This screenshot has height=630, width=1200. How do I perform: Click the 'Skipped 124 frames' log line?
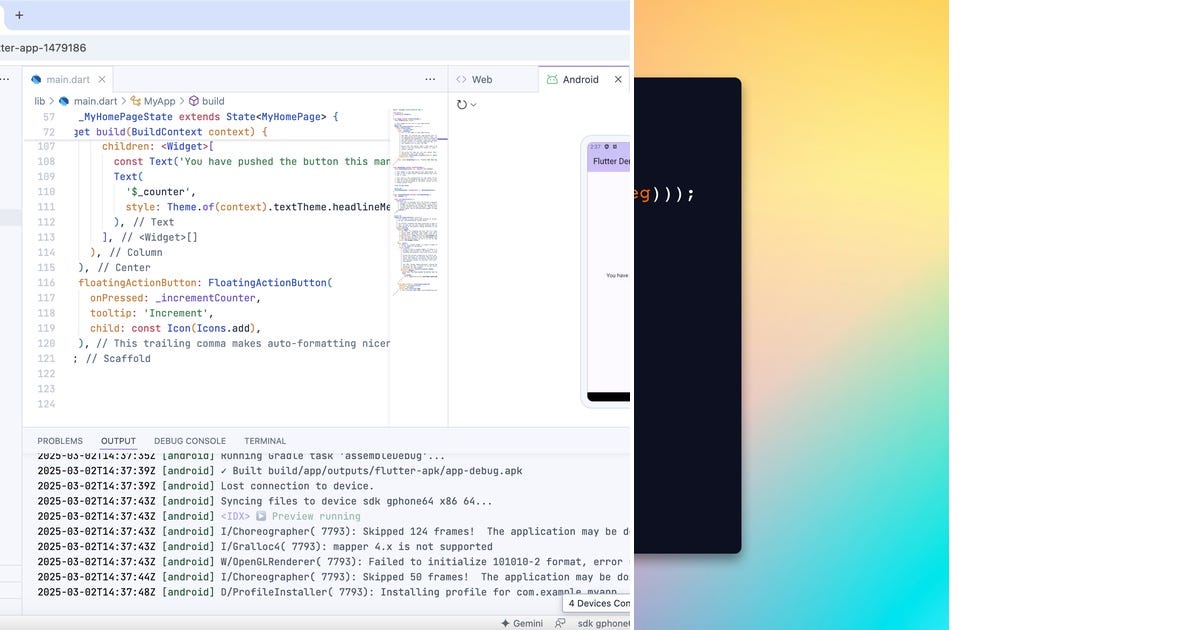coord(426,531)
